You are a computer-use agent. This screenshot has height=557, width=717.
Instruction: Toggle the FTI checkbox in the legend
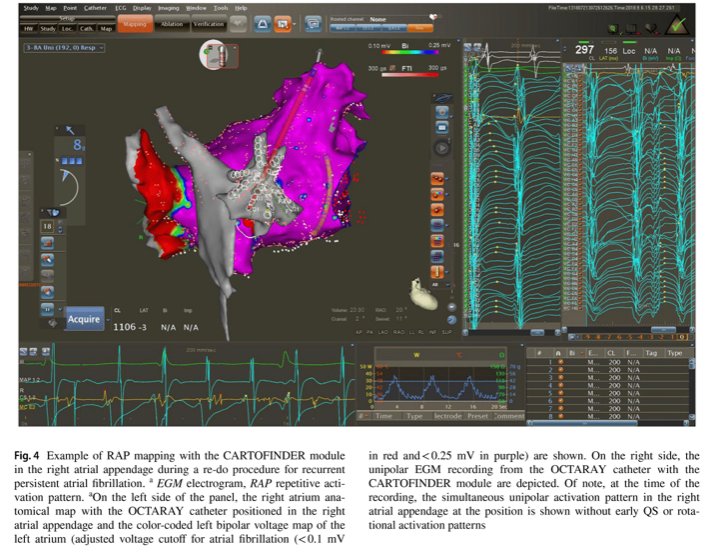(393, 68)
